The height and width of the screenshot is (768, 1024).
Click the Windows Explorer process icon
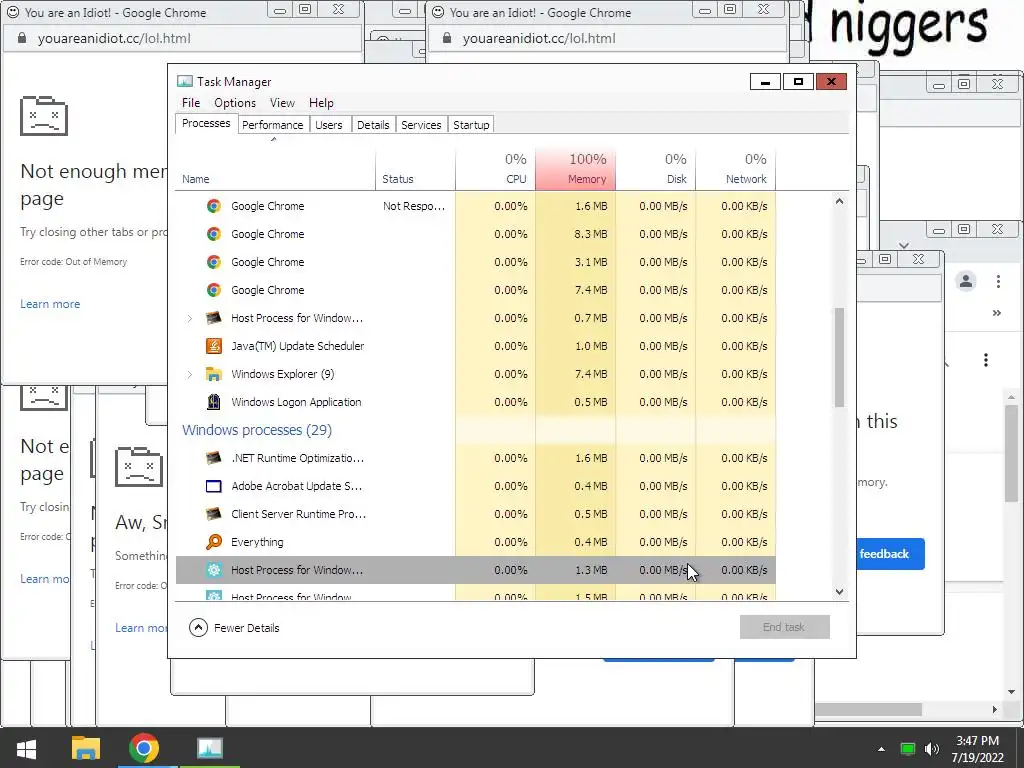click(x=214, y=374)
